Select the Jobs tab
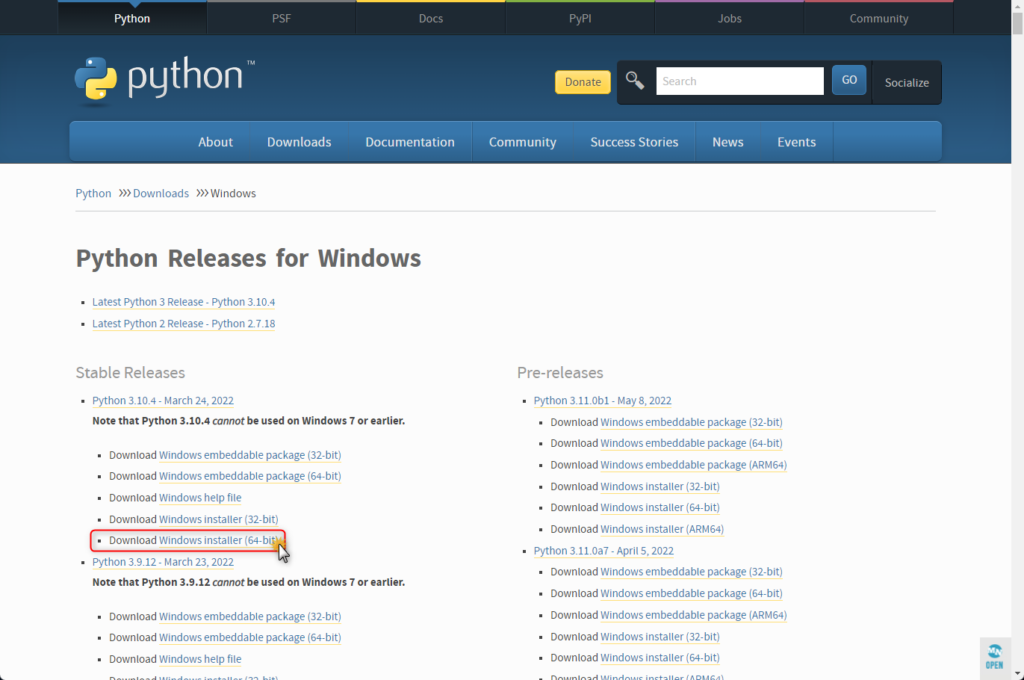1024x680 pixels. [729, 18]
